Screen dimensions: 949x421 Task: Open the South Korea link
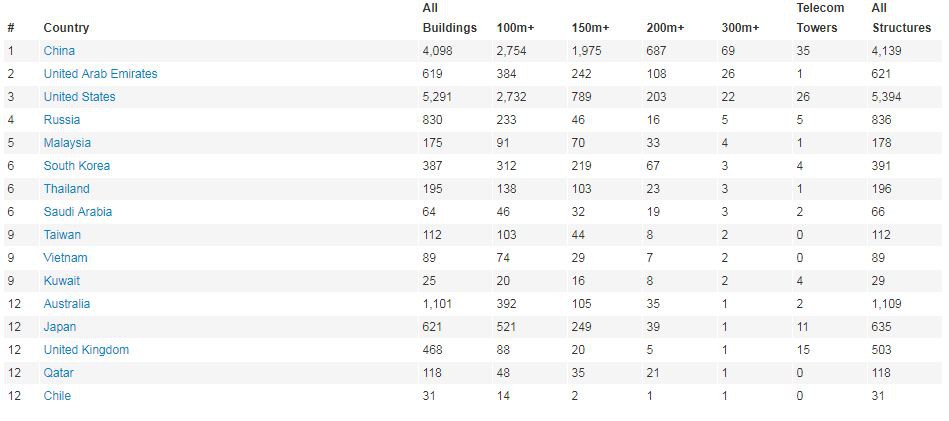tap(77, 166)
